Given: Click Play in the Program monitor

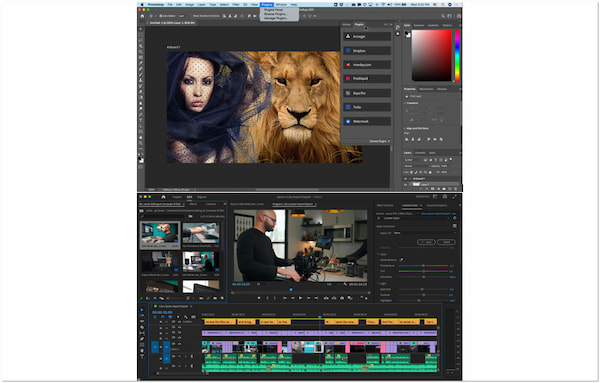Looking at the screenshot, I should click(300, 298).
